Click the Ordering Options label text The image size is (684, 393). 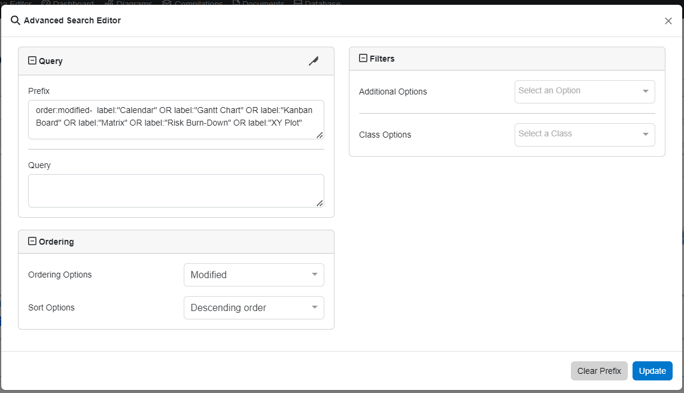[60, 275]
